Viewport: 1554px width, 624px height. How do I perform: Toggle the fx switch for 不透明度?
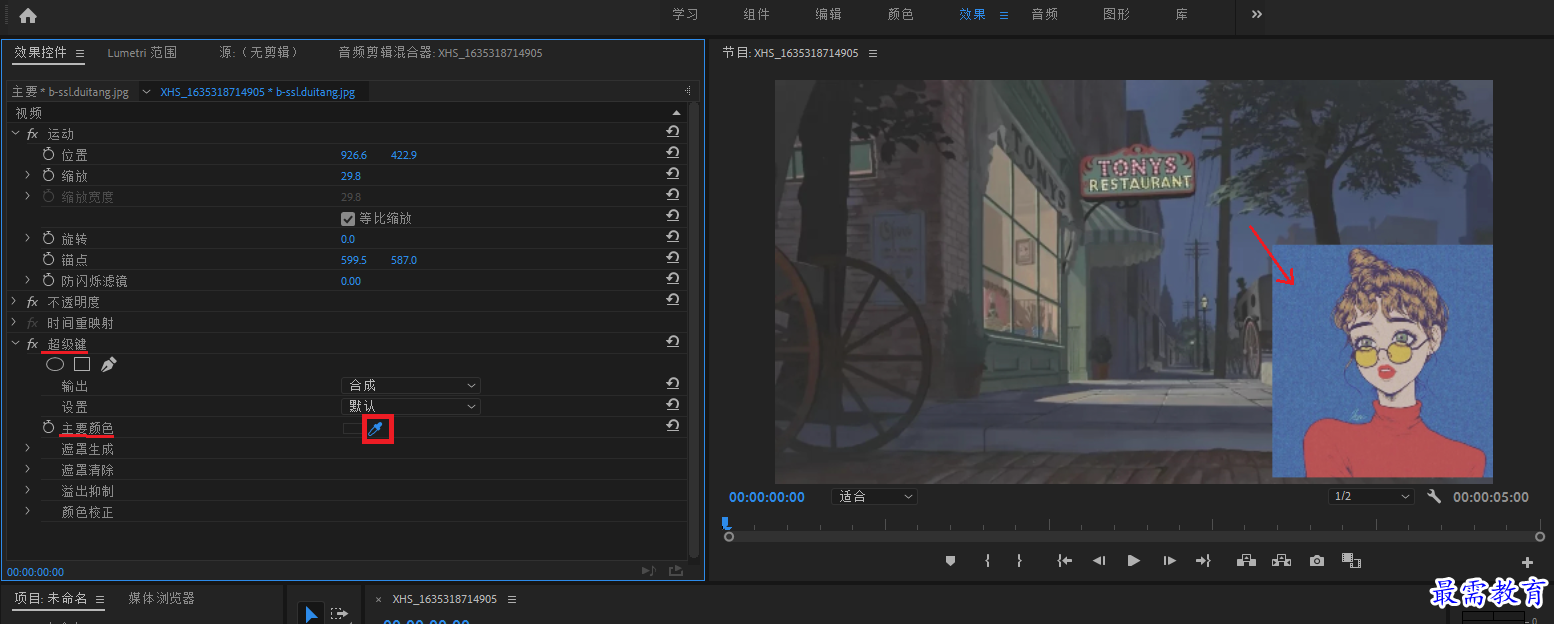[33, 302]
